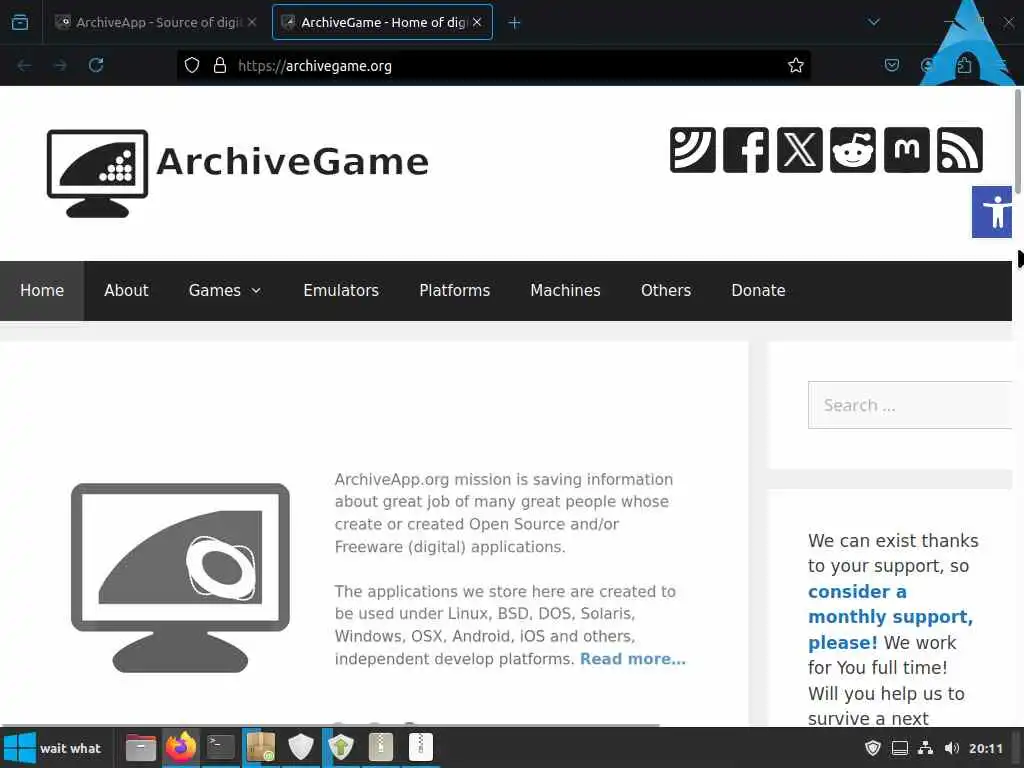Close the ArchiveApp tab
This screenshot has height=768, width=1024.
coord(252,22)
